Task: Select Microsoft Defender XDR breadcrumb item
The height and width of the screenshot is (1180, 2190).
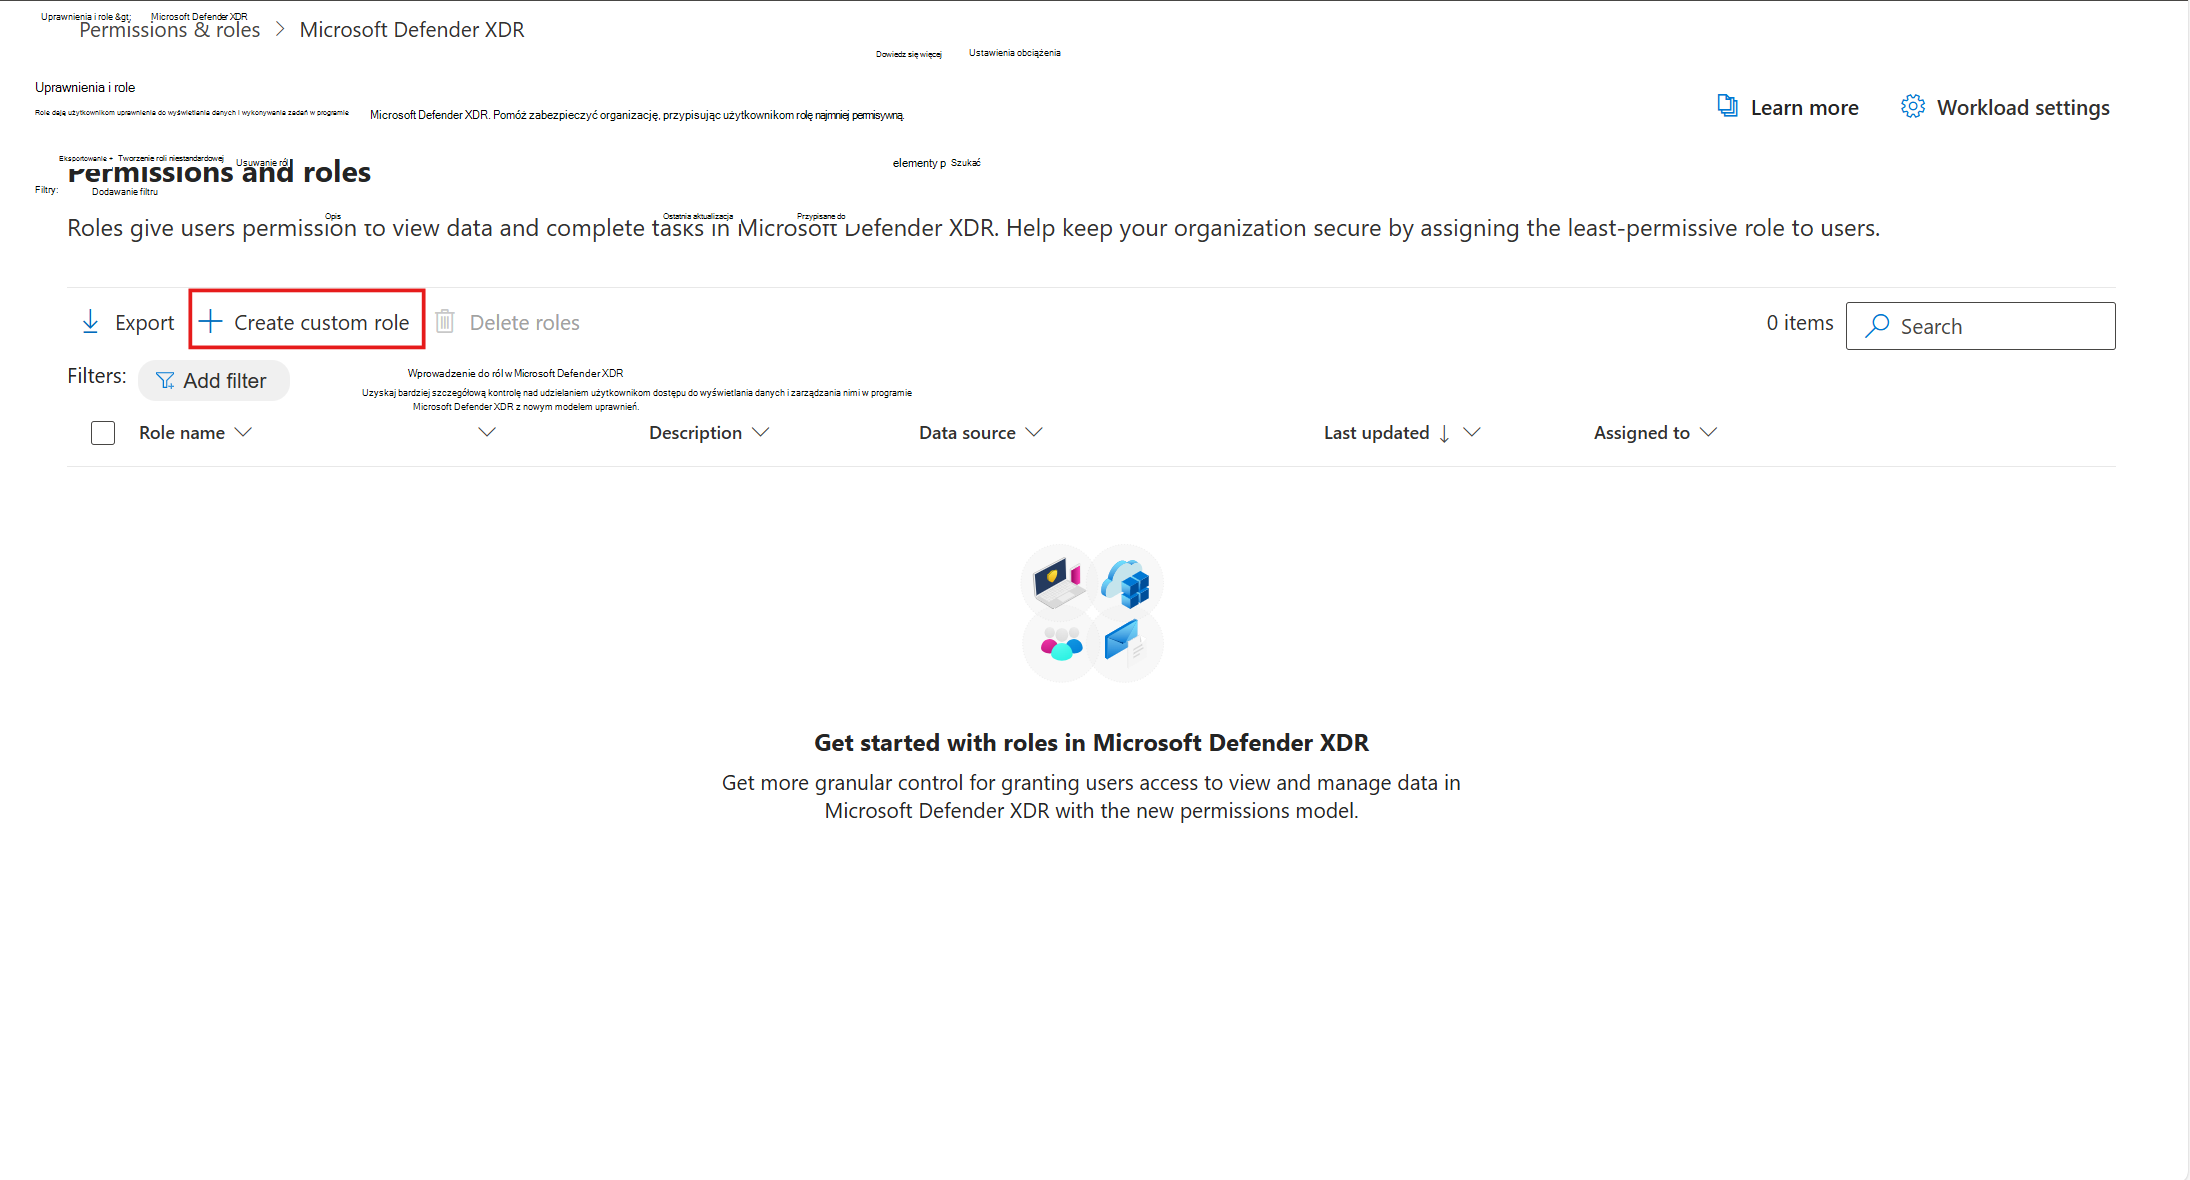Action: click(412, 30)
